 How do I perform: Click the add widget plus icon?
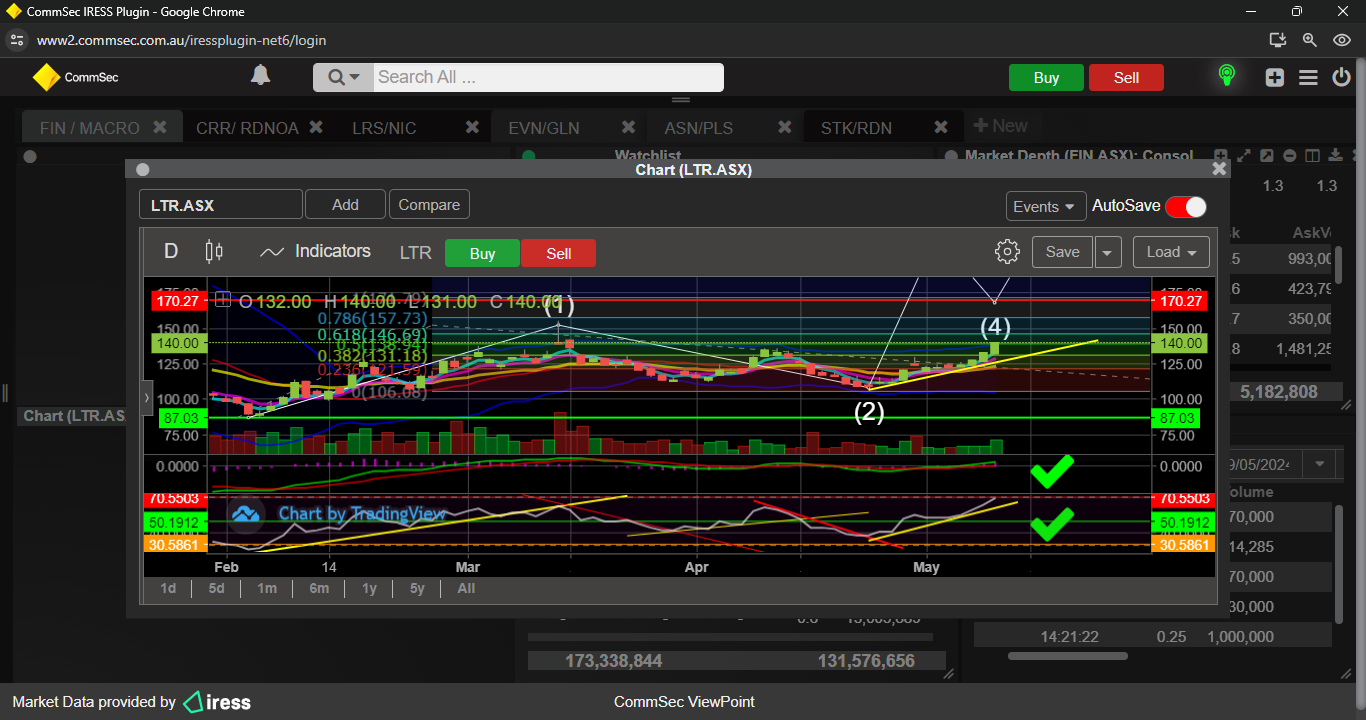(x=1275, y=78)
